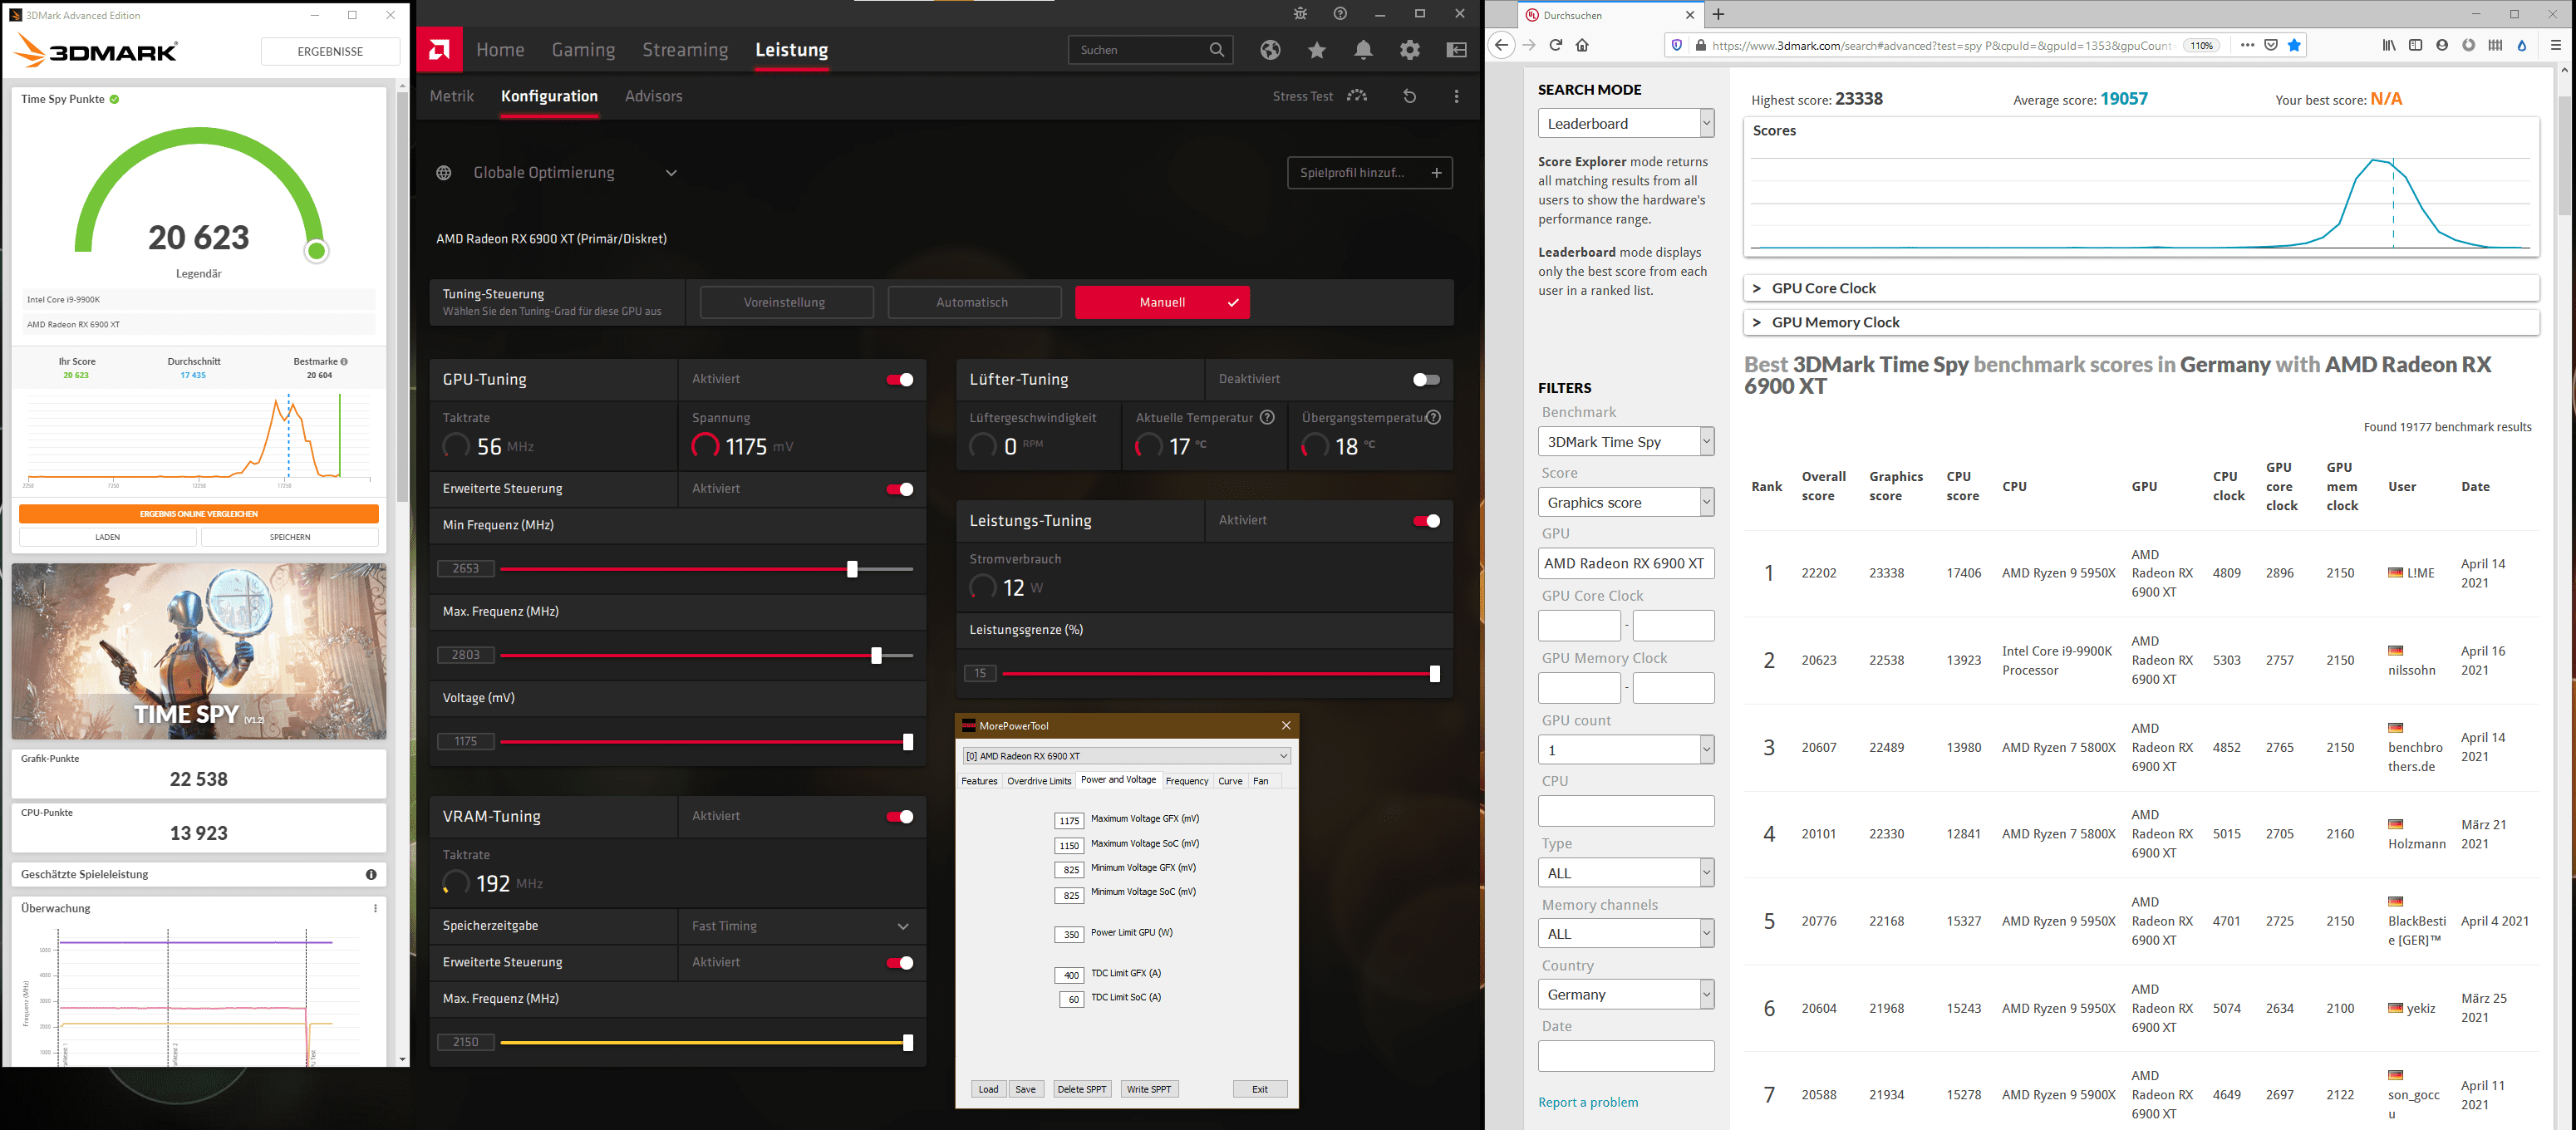Enable Lüfter-Tuning switch
This screenshot has width=2576, height=1130.
coord(1426,380)
